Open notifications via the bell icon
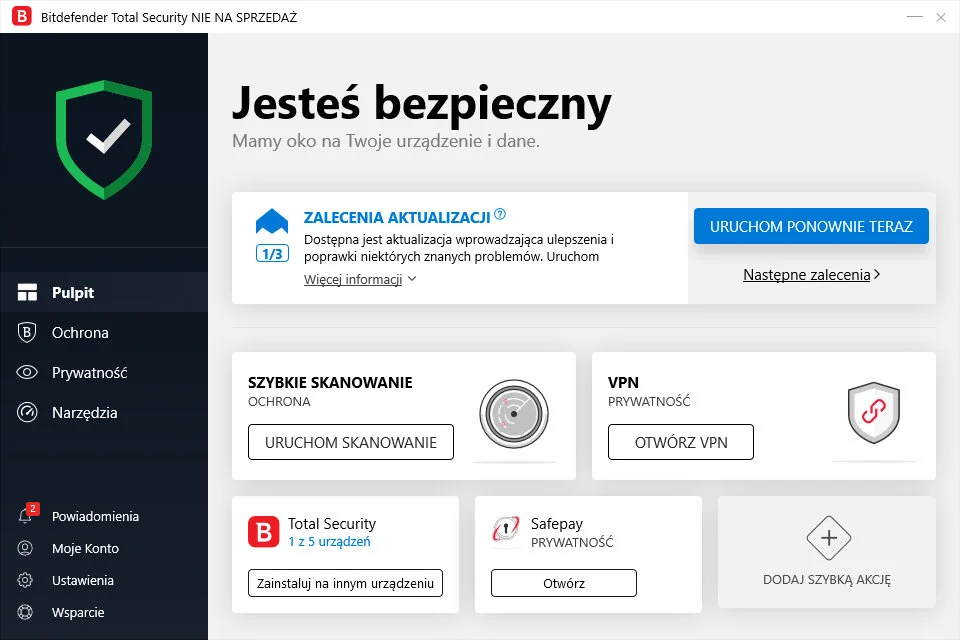 click(24, 516)
